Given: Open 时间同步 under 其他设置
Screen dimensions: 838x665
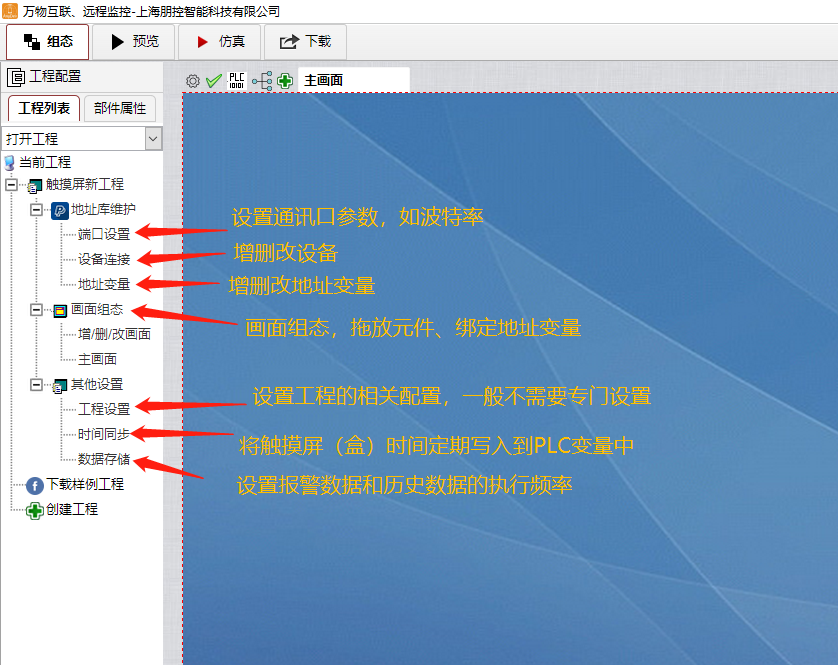Looking at the screenshot, I should 104,435.
